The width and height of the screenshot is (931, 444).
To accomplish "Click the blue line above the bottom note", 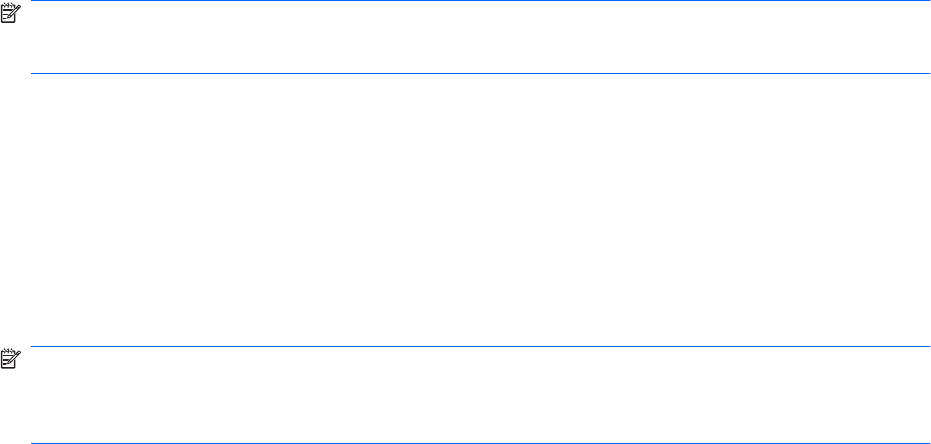I will point(480,347).
